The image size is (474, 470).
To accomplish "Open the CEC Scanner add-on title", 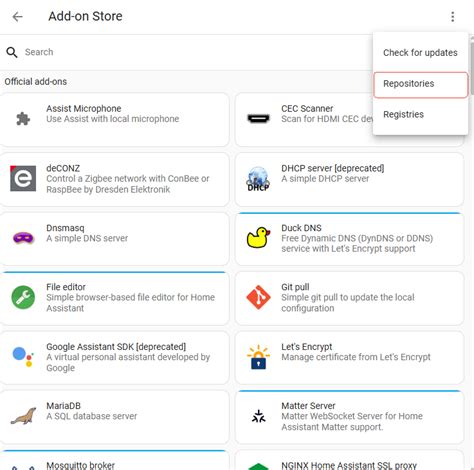I will (307, 109).
